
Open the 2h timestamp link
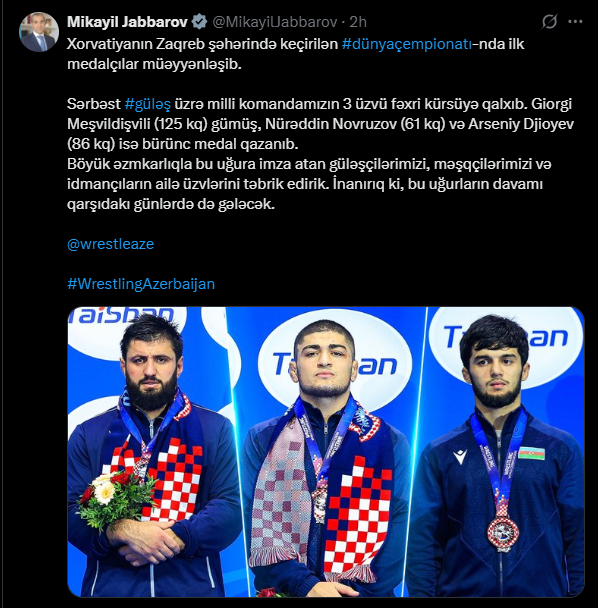point(358,22)
